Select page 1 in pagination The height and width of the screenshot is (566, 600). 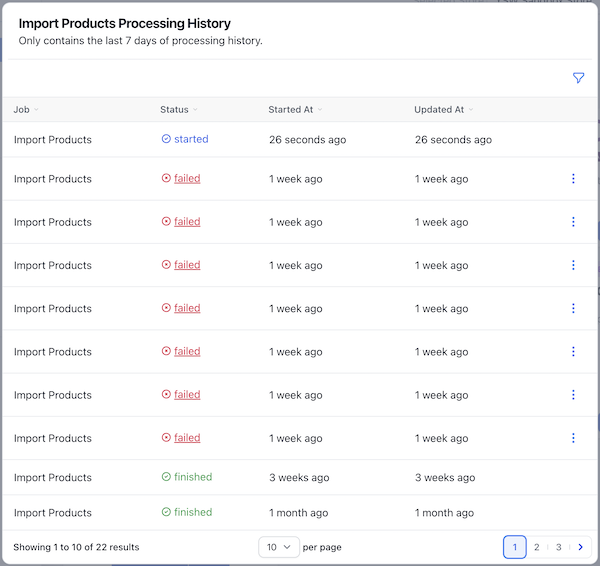514,547
